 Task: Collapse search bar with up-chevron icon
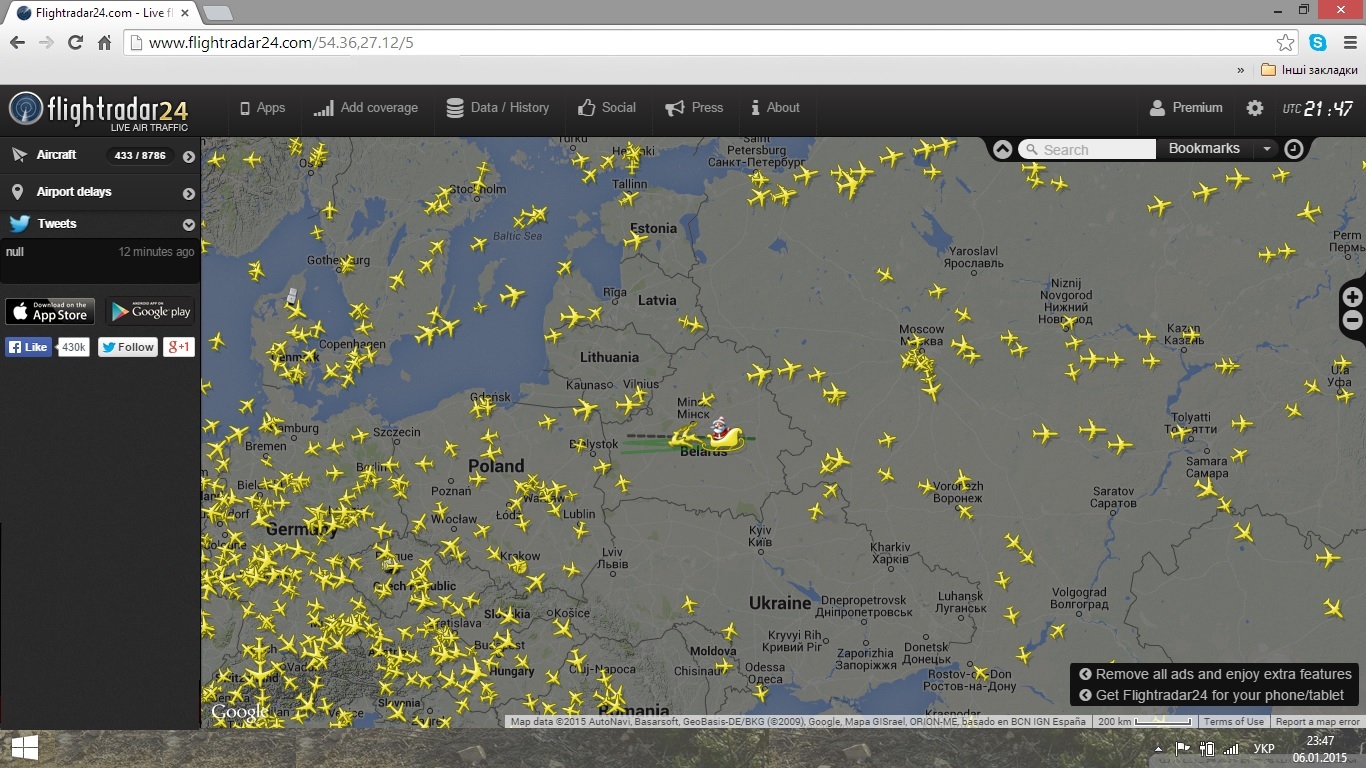1002,149
